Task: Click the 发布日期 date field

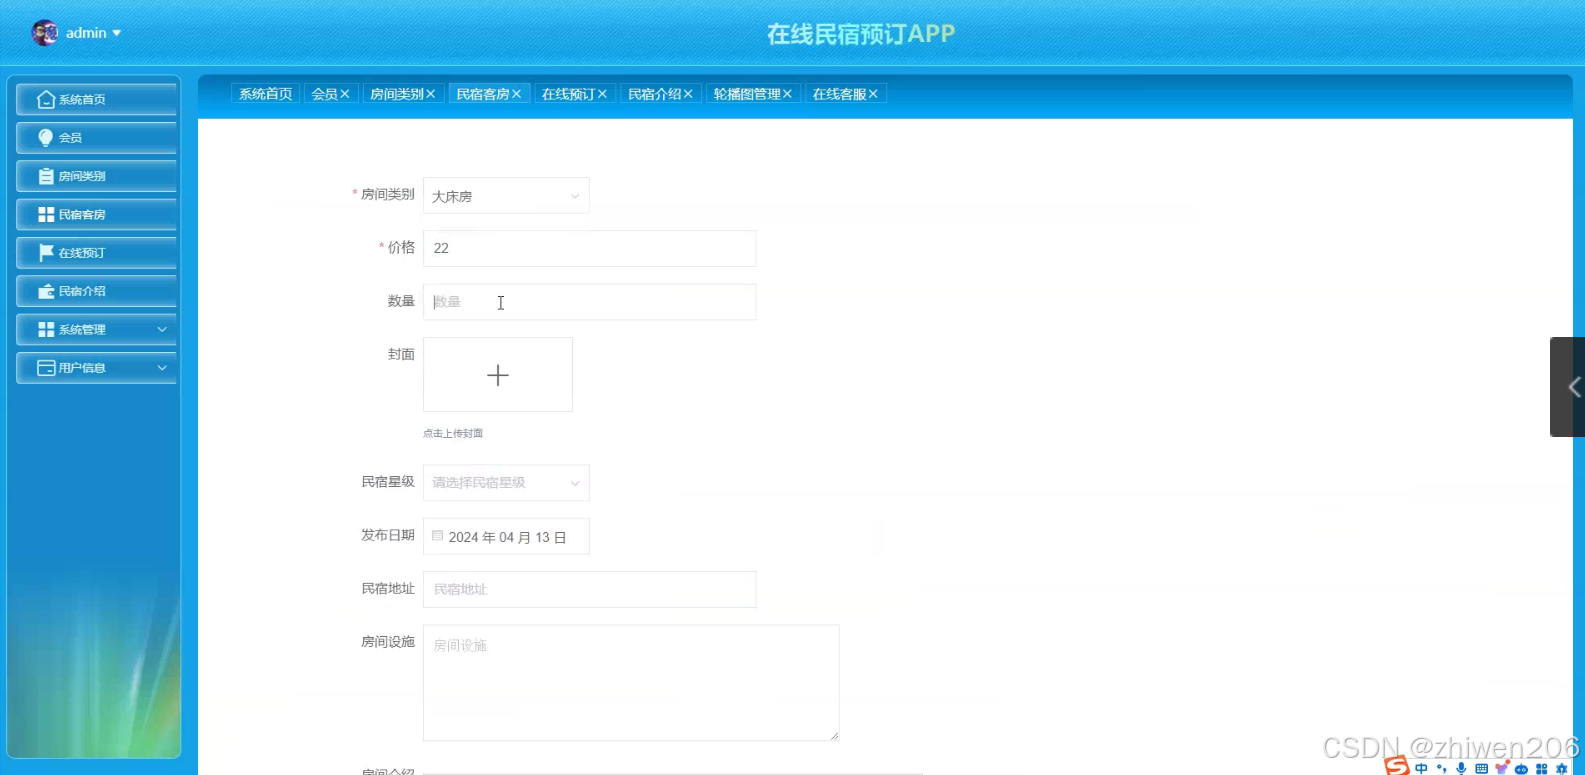Action: (x=506, y=537)
